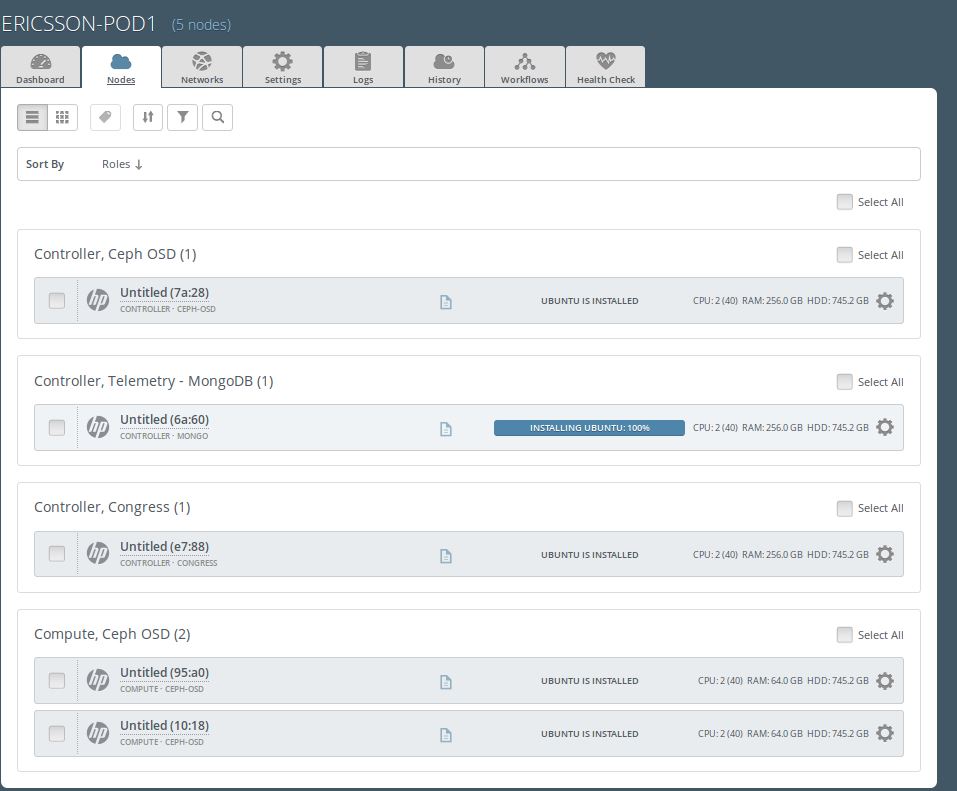View logs icon for node 6a:60
957x791 pixels.
[446, 429]
